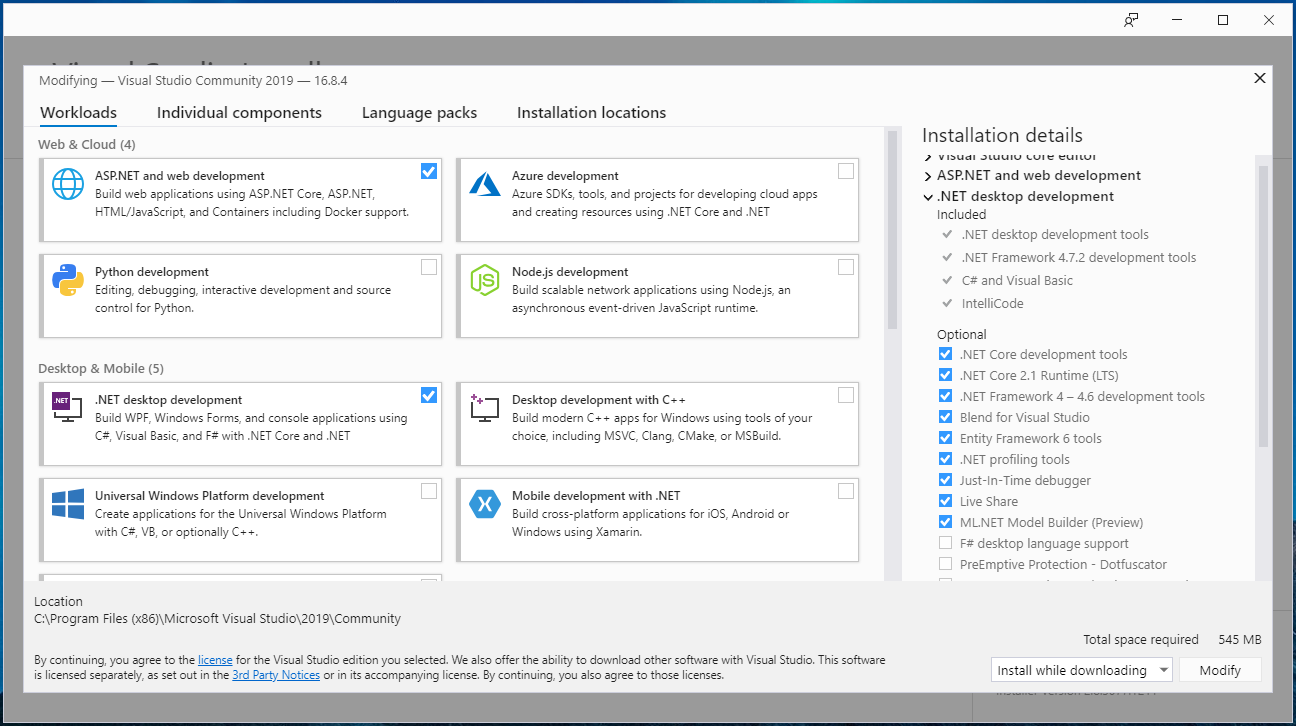Click the Desktop & Mobile (5) heading
1296x726 pixels.
(x=101, y=368)
